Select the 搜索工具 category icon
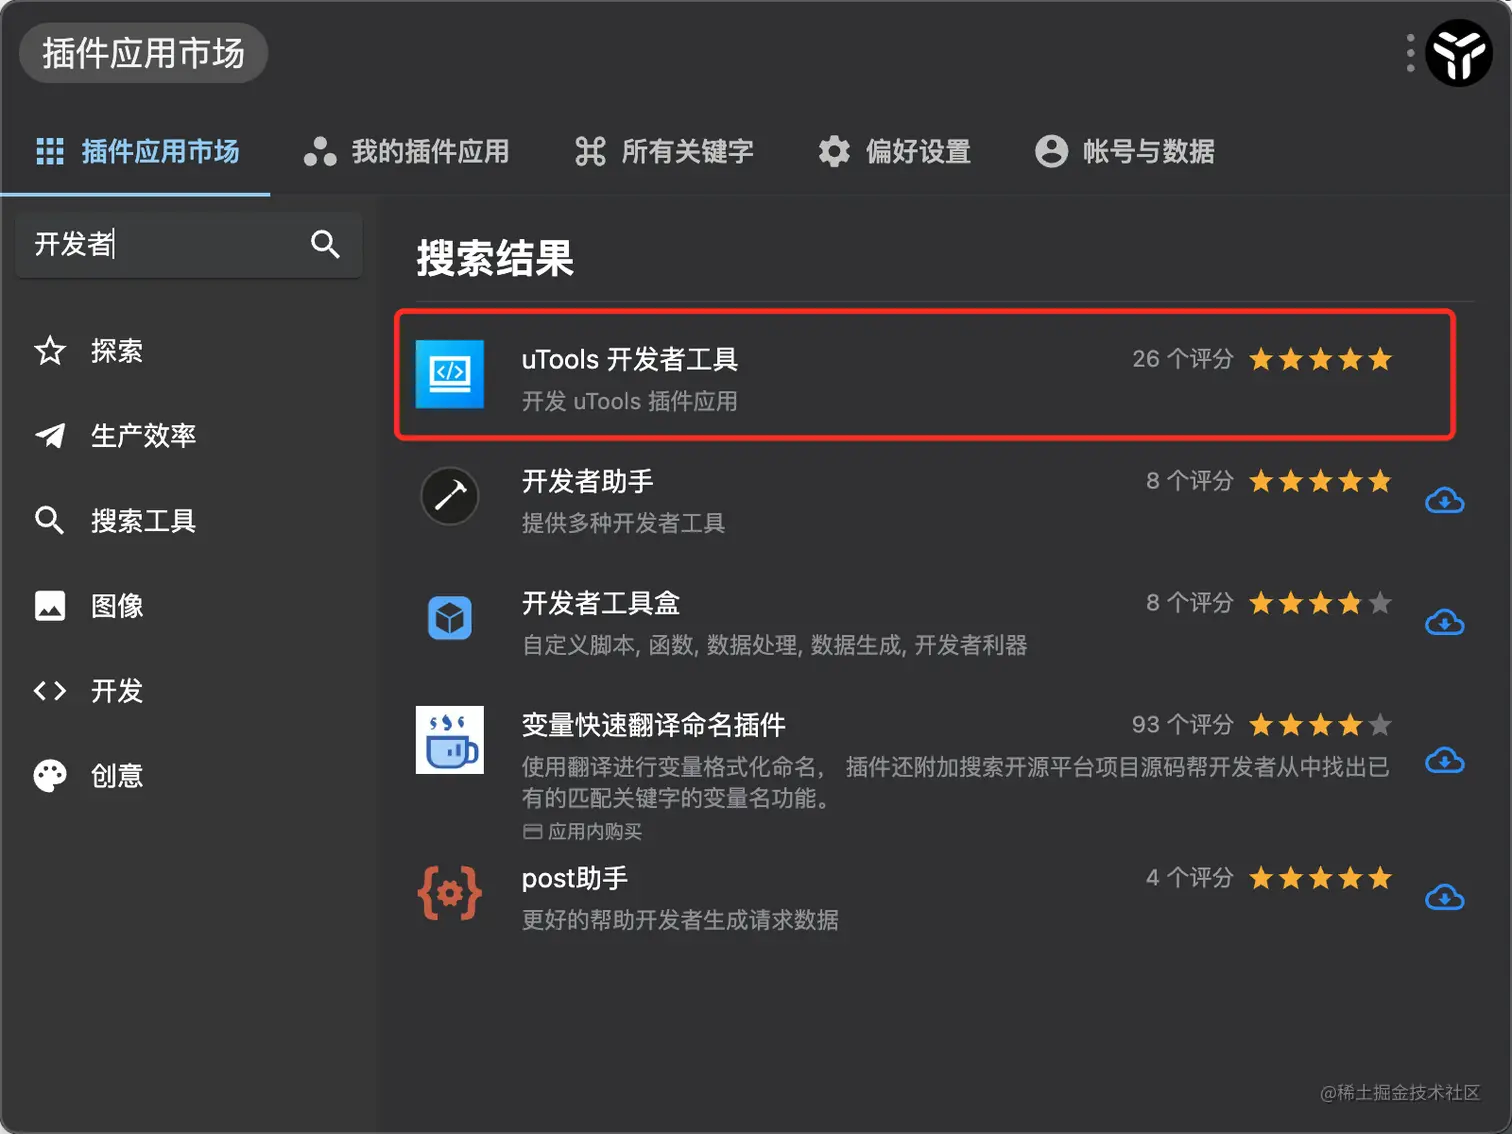The width and height of the screenshot is (1512, 1134). click(49, 521)
